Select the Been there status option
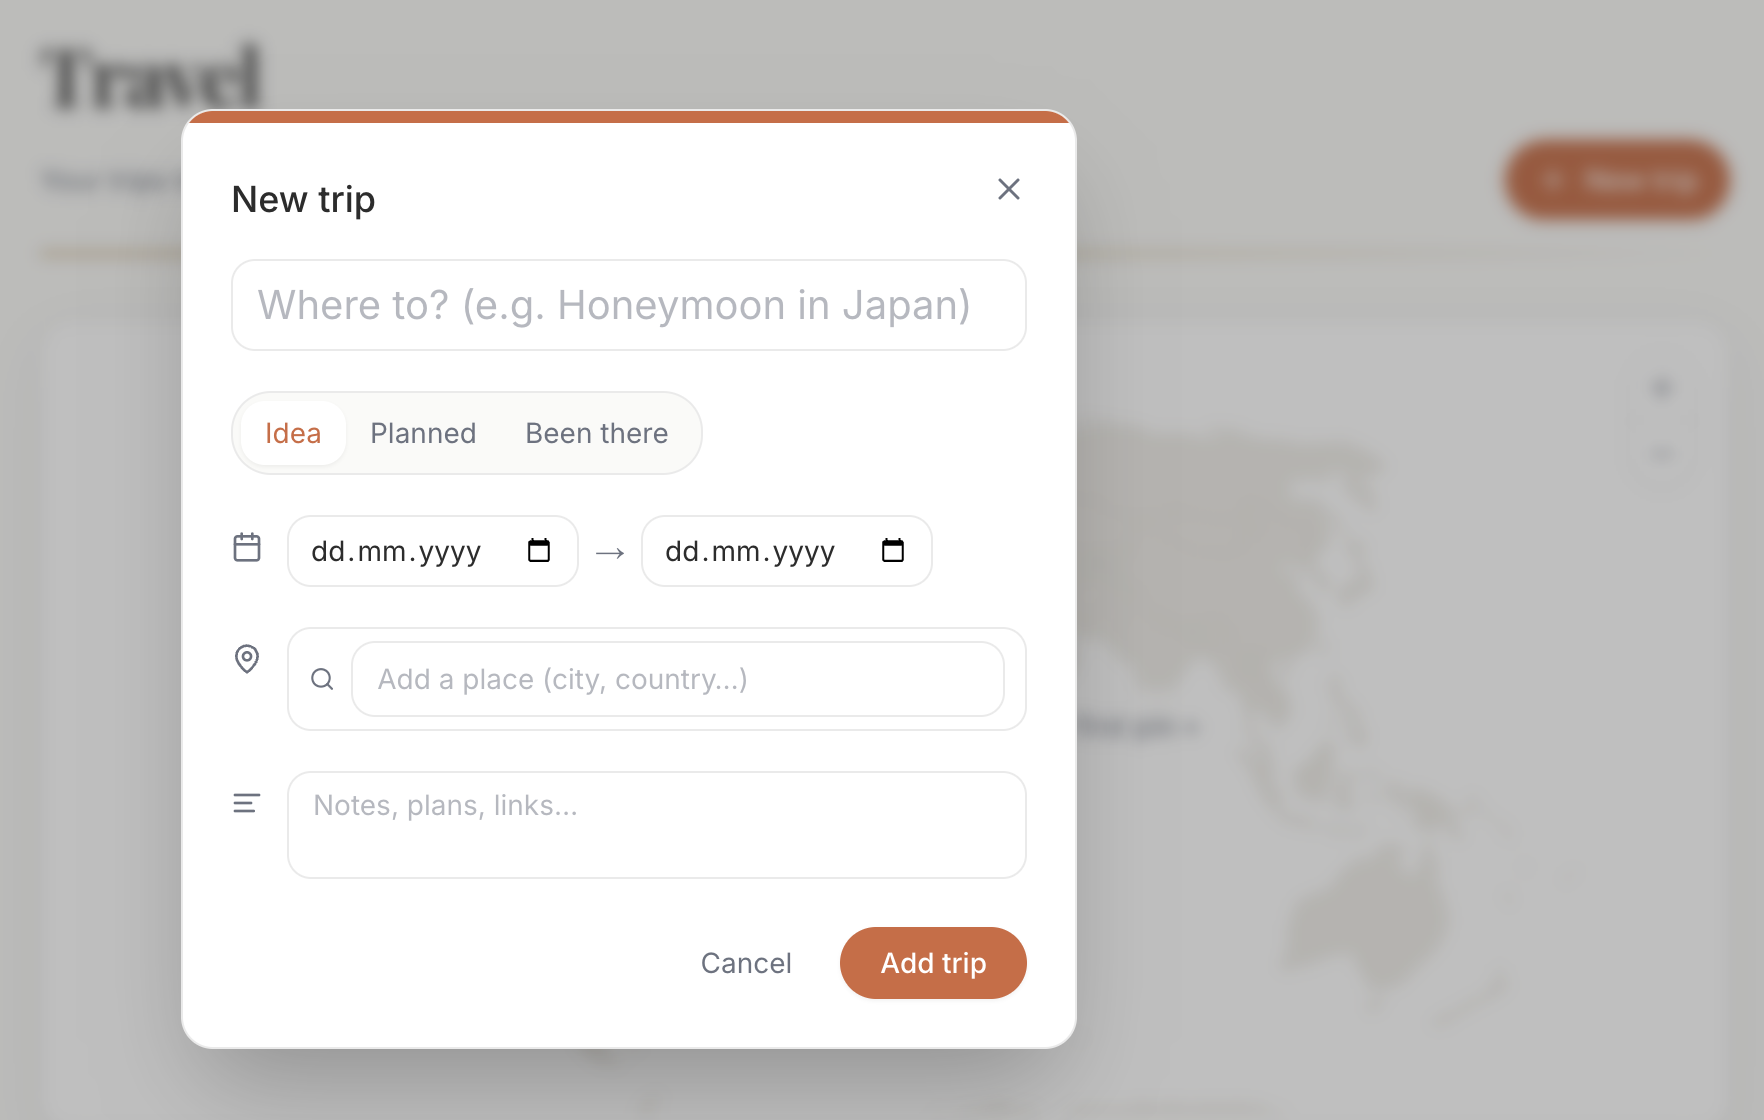1764x1120 pixels. tap(597, 433)
